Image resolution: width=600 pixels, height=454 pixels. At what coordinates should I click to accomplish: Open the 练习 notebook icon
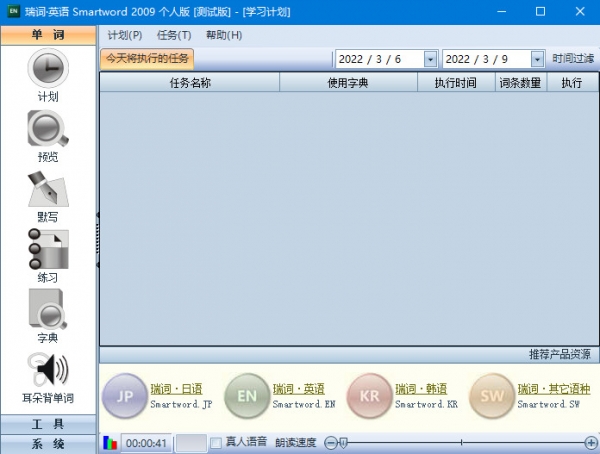[x=48, y=249]
